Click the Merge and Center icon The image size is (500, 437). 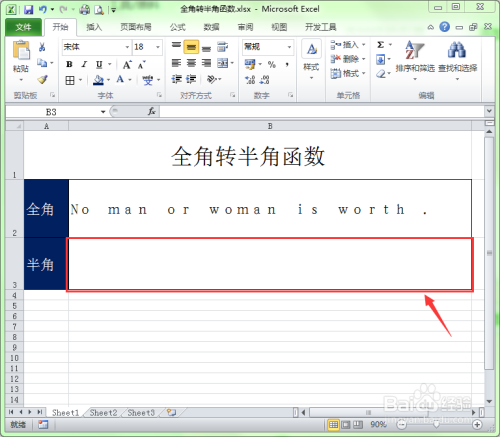223,63
